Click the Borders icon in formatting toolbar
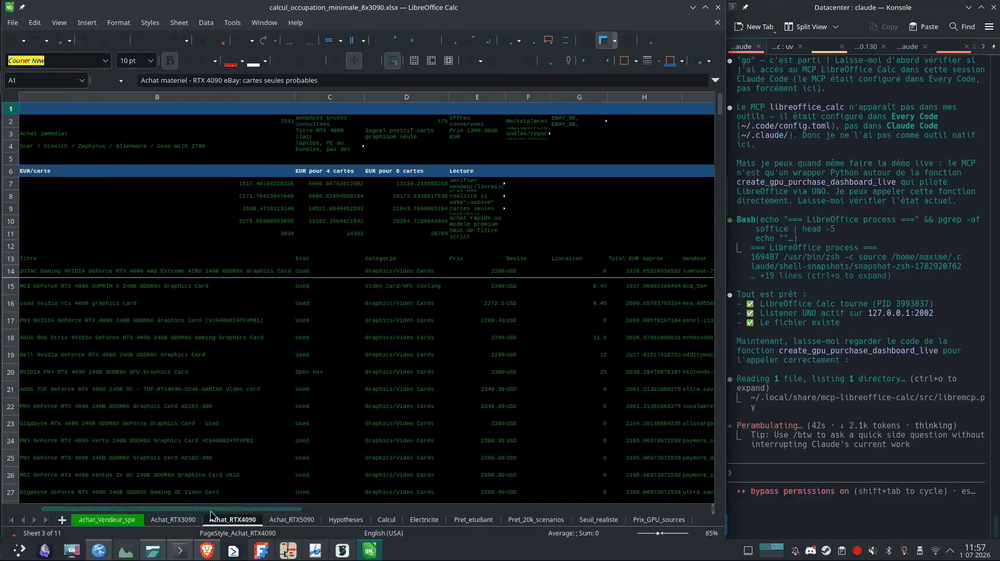This screenshot has width=1000, height=561. coord(624,61)
